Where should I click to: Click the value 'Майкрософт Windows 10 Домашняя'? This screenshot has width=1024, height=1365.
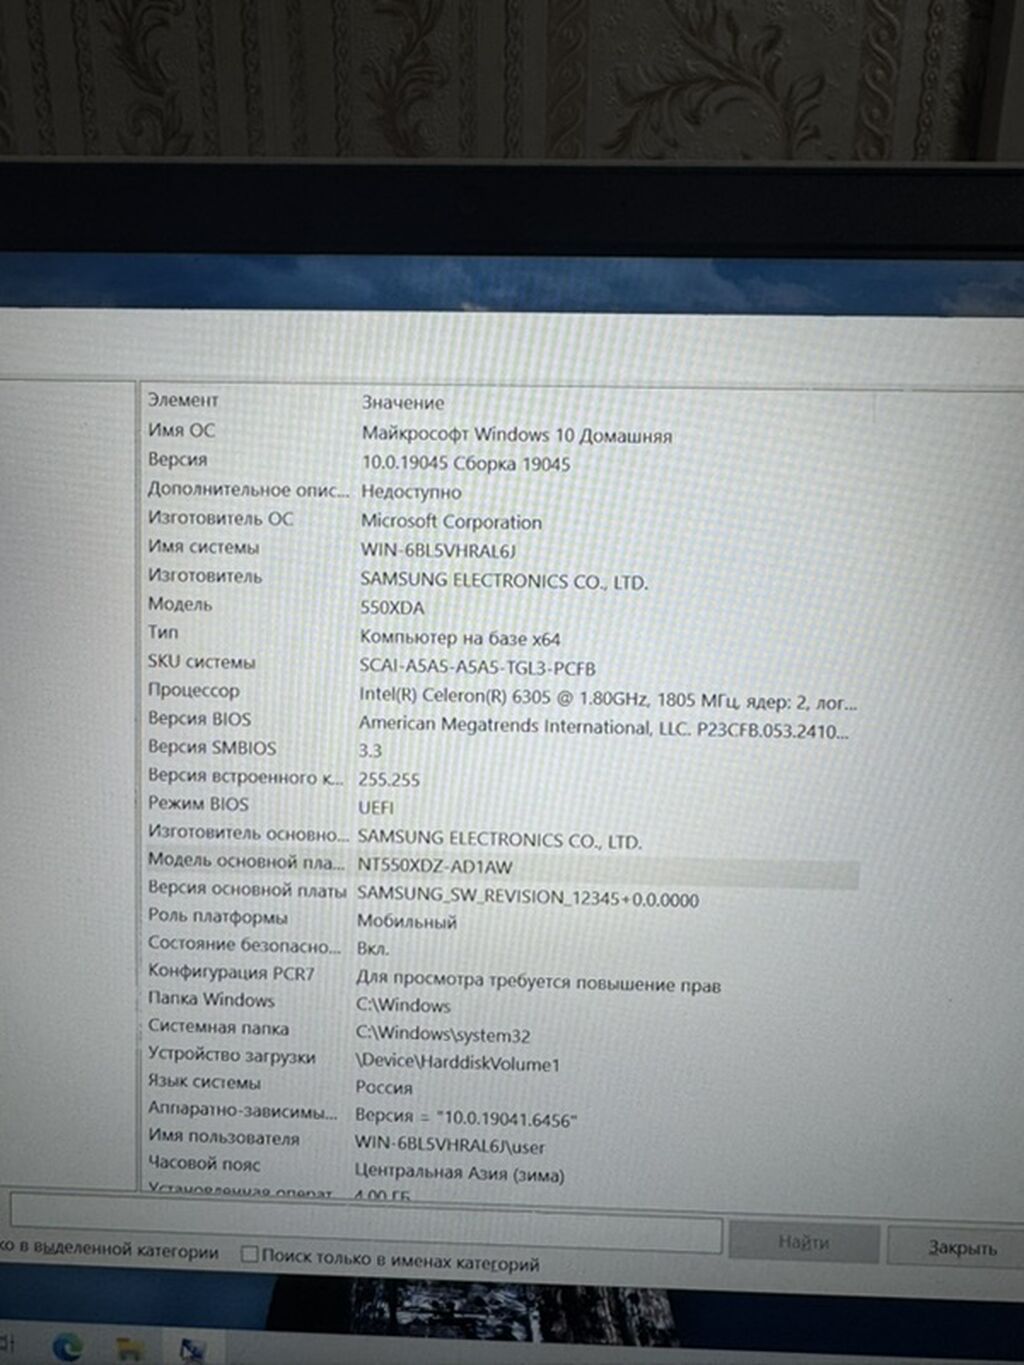click(x=516, y=435)
